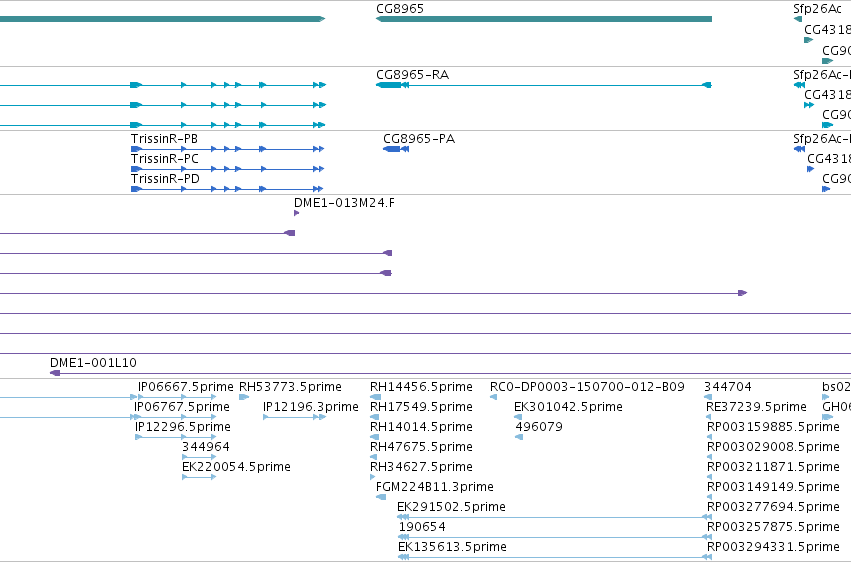Screen dimensions: 851x562
Task: Click the RH53773.5prime arrow glyph
Action: point(244,398)
